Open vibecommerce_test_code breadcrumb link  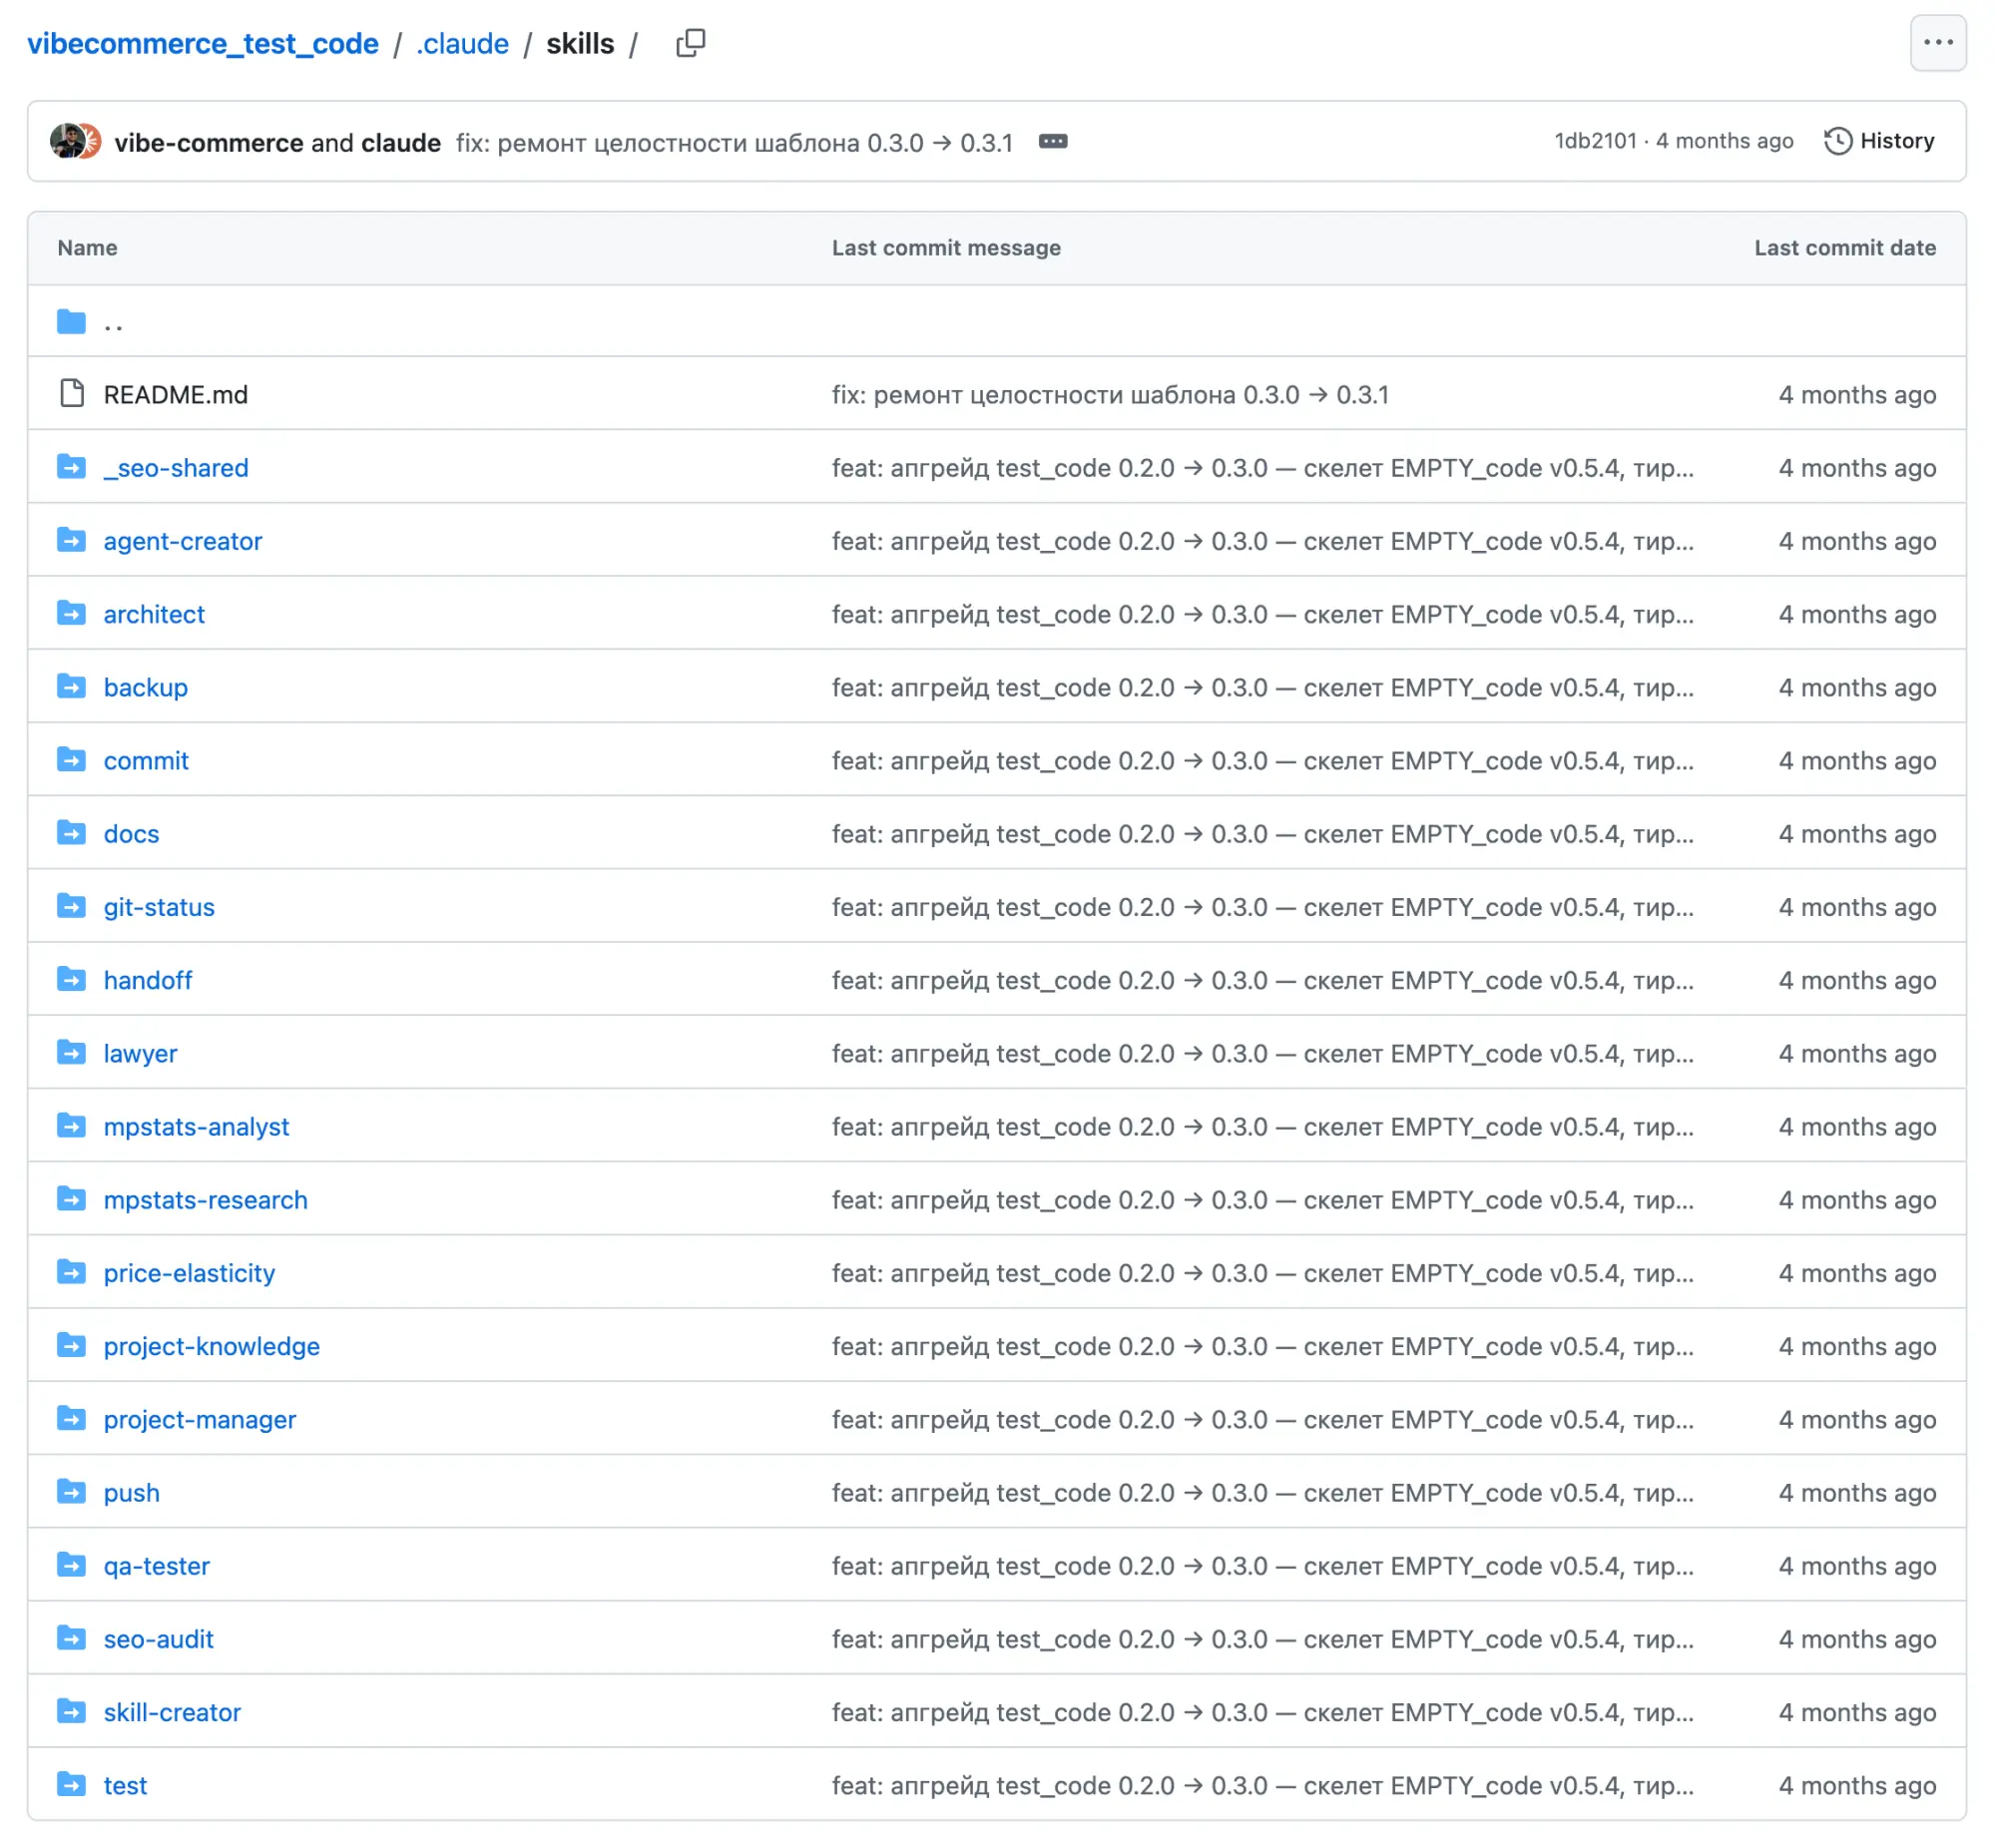pyautogui.click(x=203, y=44)
